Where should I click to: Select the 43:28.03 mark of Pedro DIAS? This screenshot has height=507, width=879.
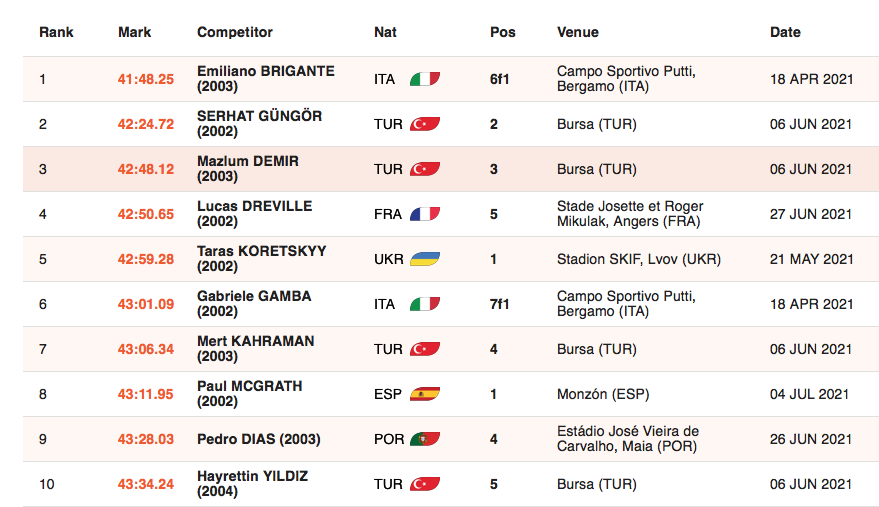click(x=146, y=439)
